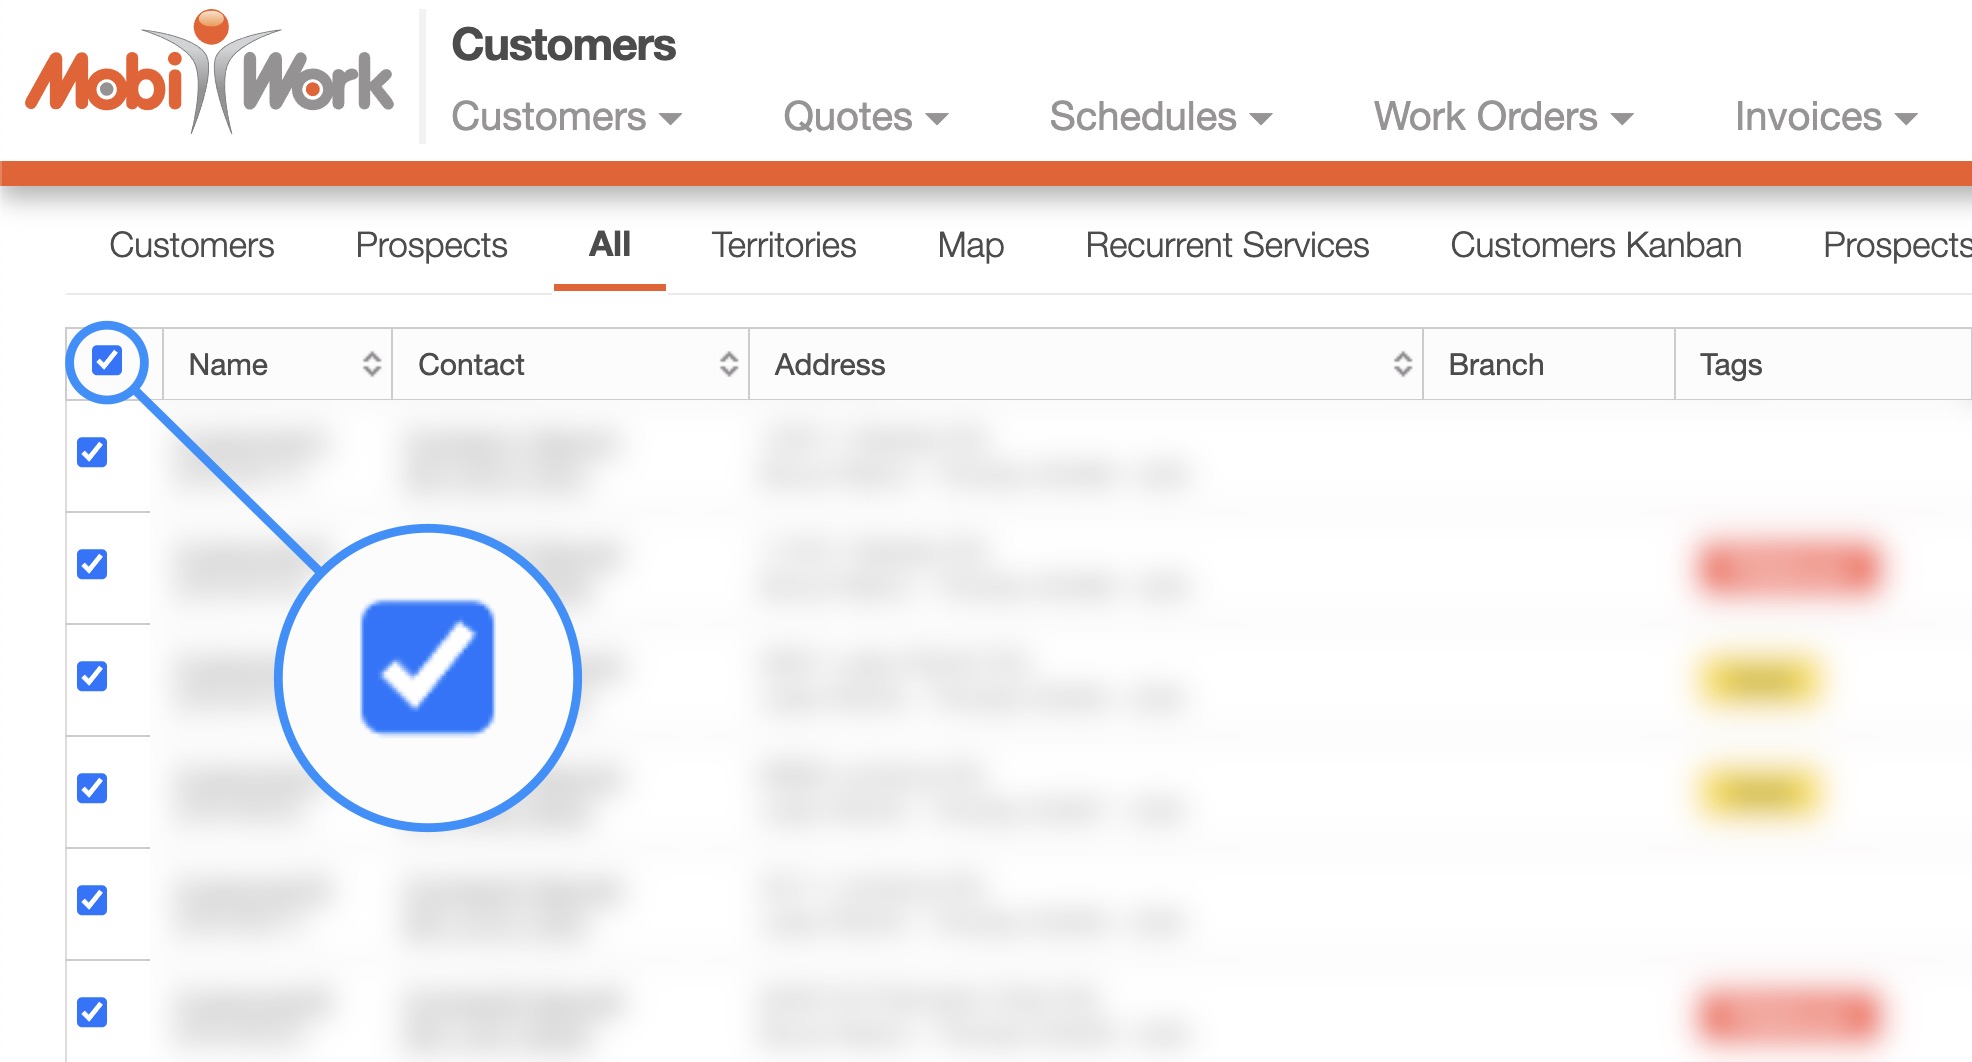Expand the Invoices dropdown menu
The width and height of the screenshot is (1972, 1062).
click(1825, 117)
